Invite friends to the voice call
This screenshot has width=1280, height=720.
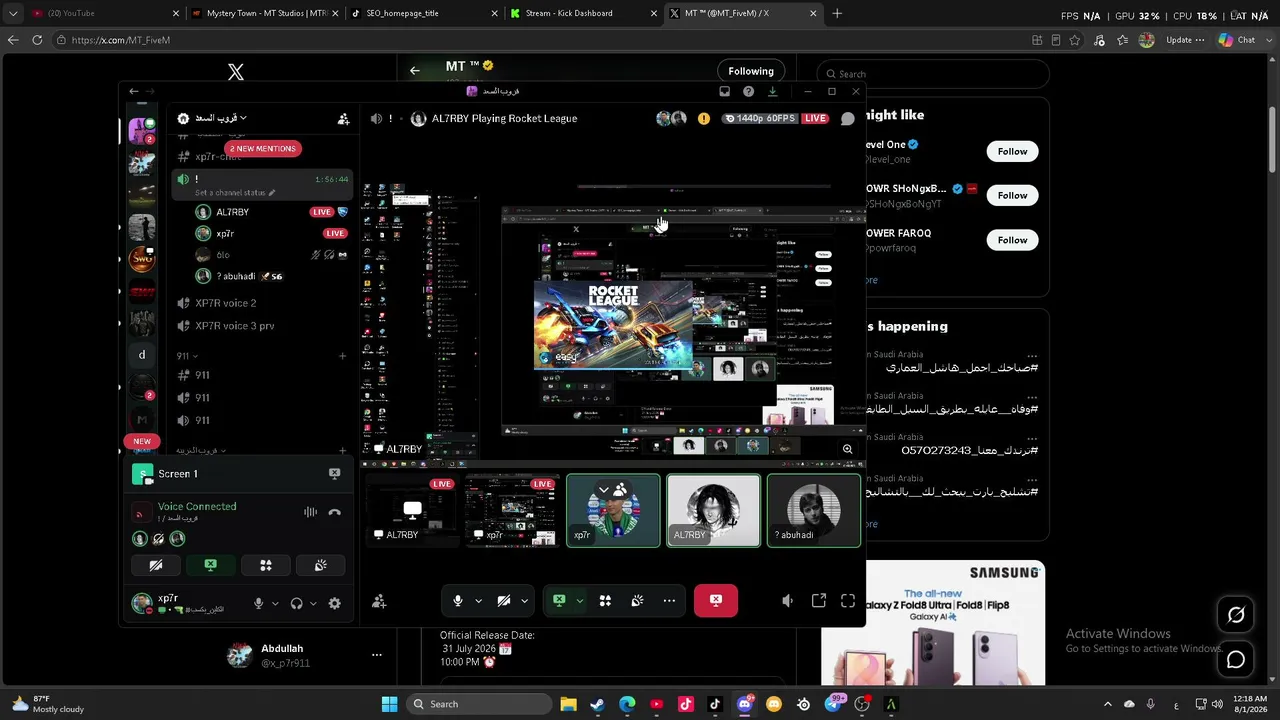[x=379, y=602]
